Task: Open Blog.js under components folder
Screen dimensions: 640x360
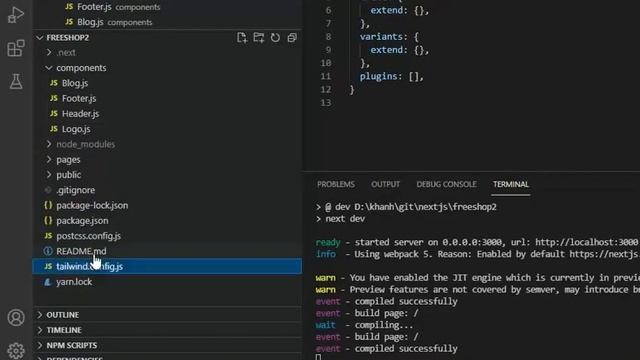Action: (x=75, y=83)
